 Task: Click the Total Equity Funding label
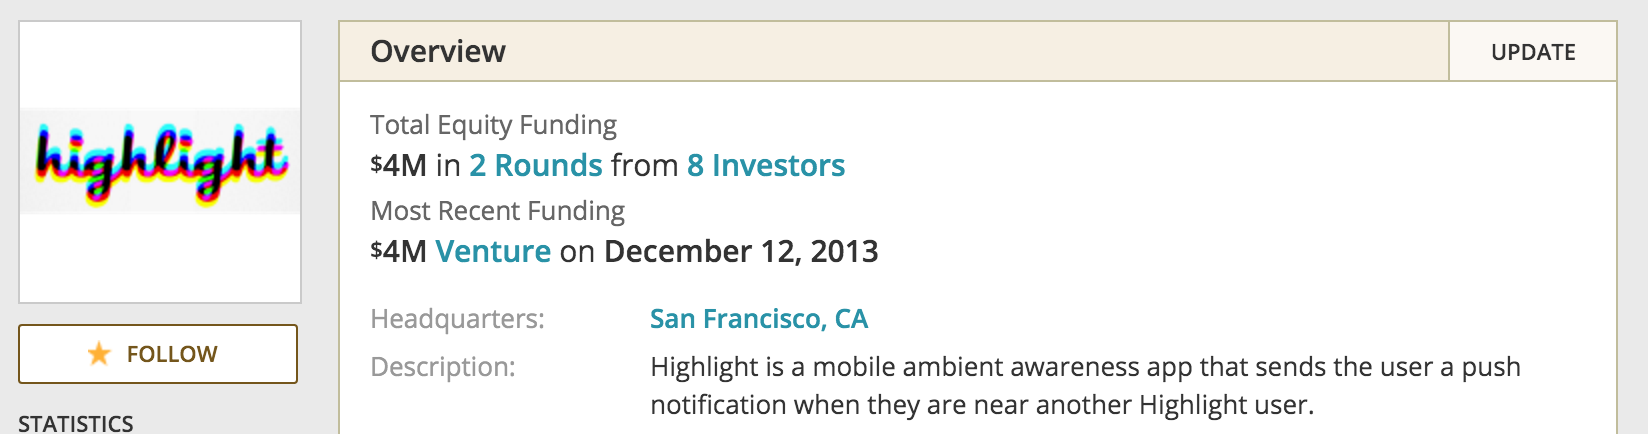pyautogui.click(x=493, y=125)
